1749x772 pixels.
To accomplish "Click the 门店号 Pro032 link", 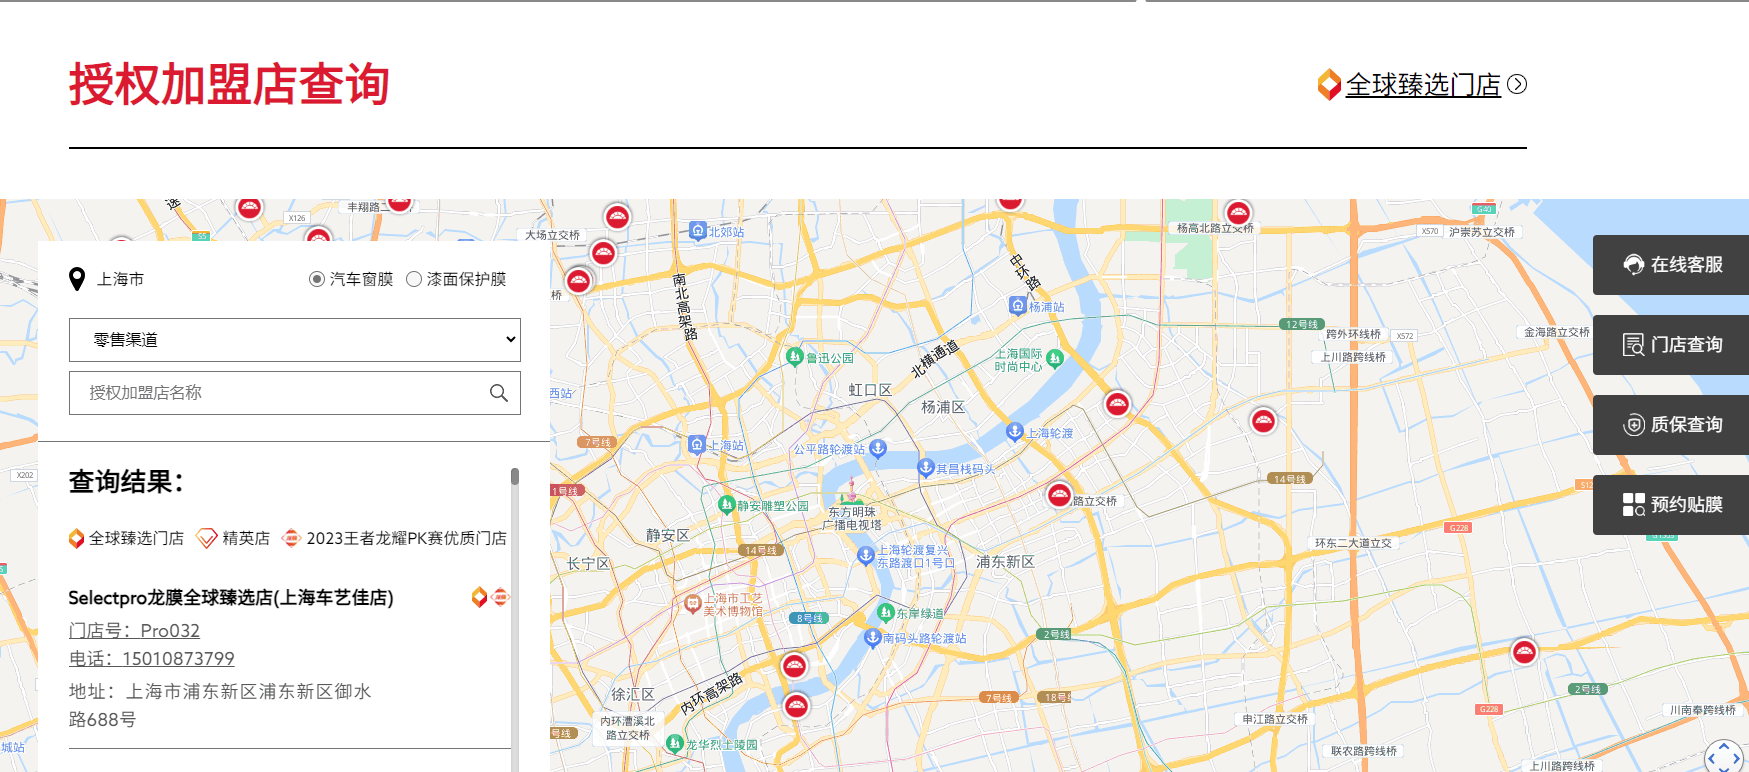I will point(134,631).
